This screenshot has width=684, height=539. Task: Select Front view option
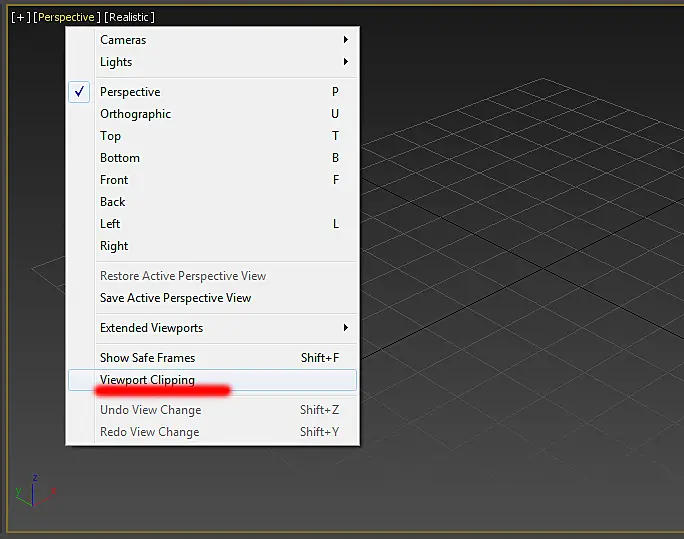click(x=212, y=180)
